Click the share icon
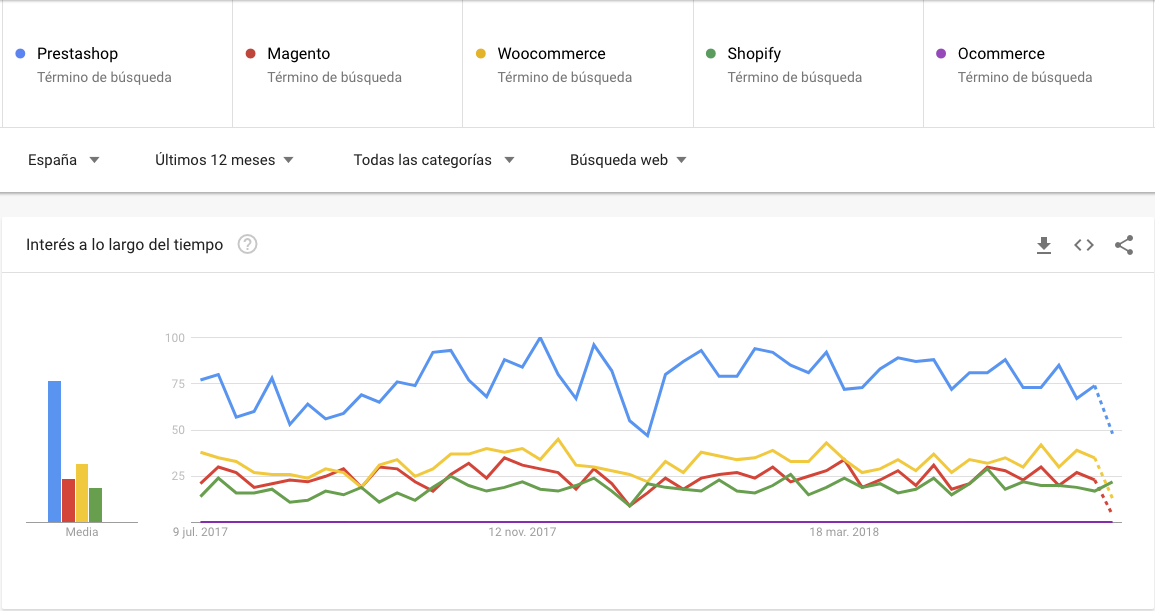This screenshot has width=1155, height=611. (1124, 245)
